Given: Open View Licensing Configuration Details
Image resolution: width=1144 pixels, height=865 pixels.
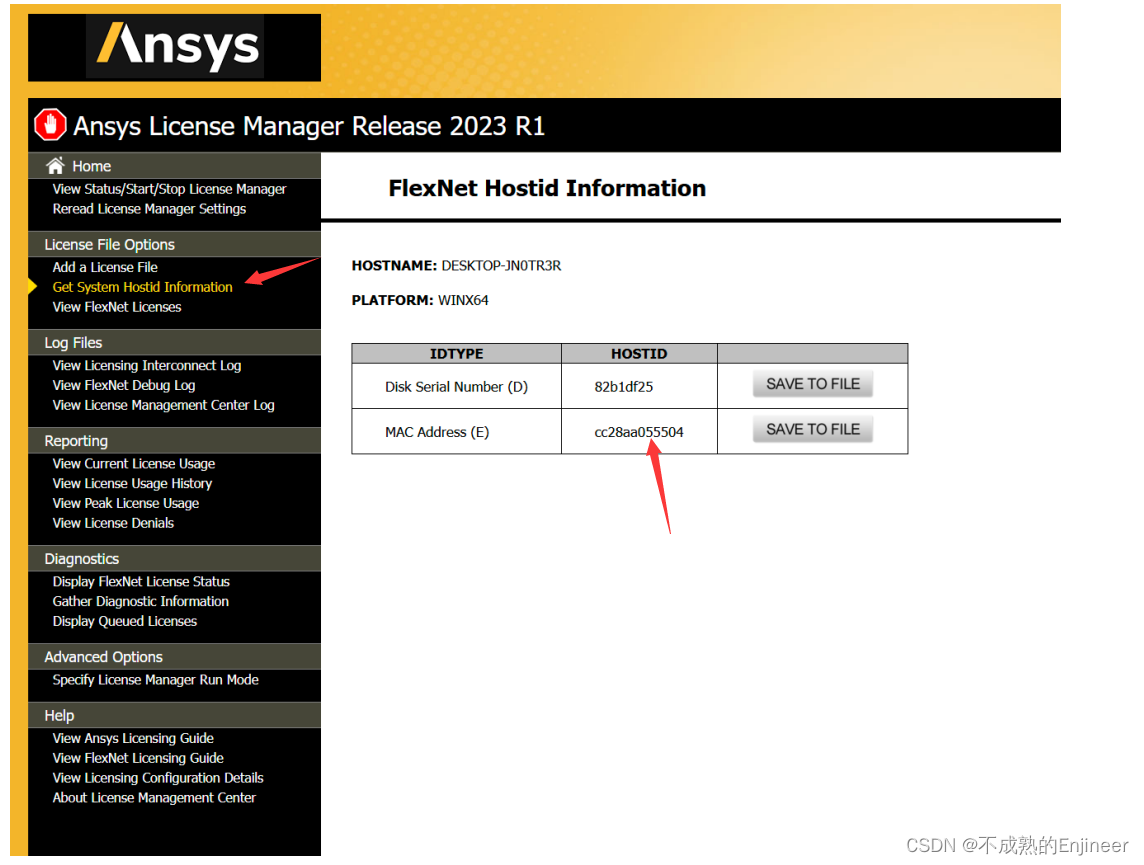Looking at the screenshot, I should click(158, 778).
